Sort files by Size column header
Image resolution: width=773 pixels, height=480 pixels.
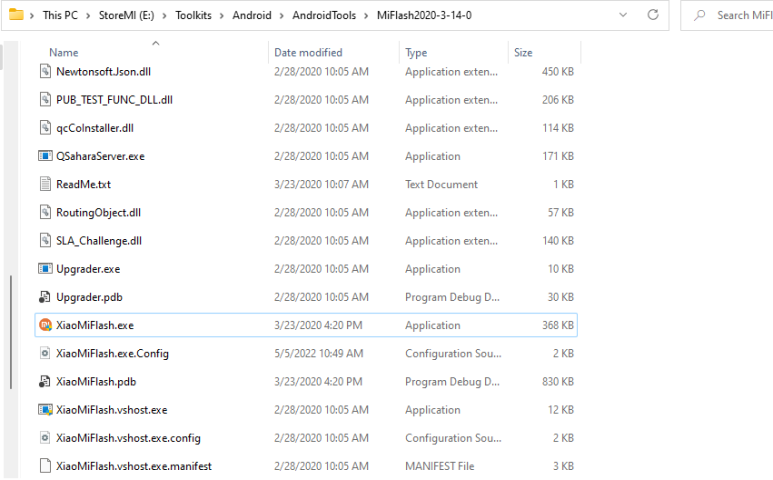pos(523,52)
